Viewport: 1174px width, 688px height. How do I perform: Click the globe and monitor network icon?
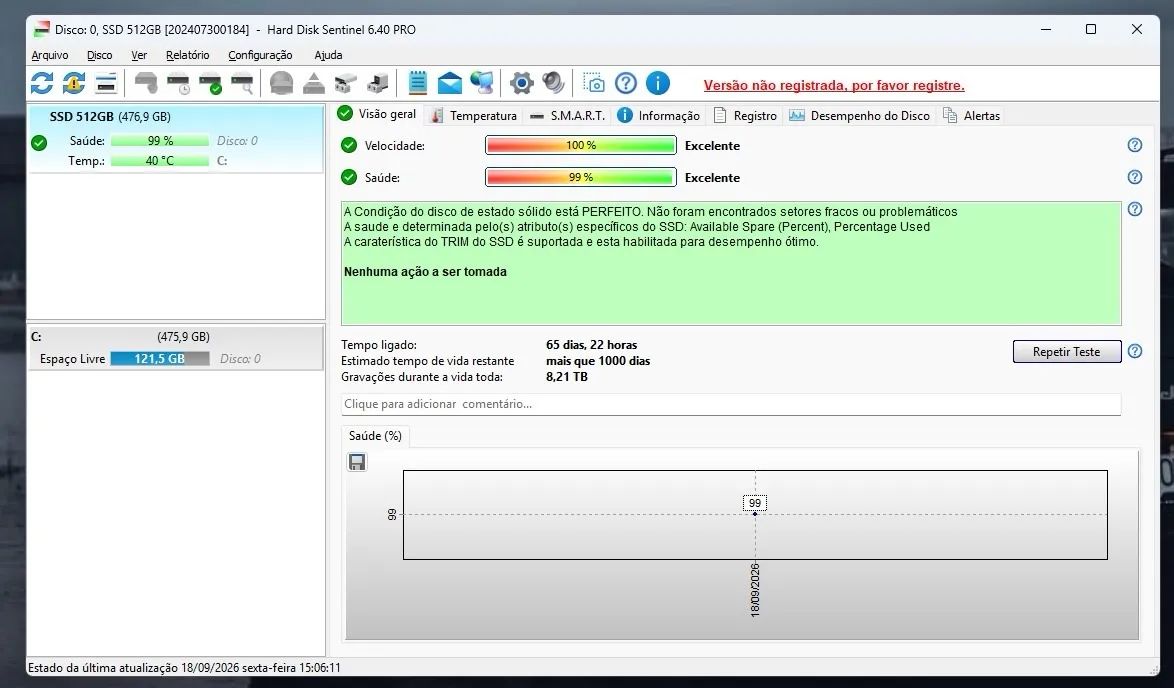pos(481,83)
